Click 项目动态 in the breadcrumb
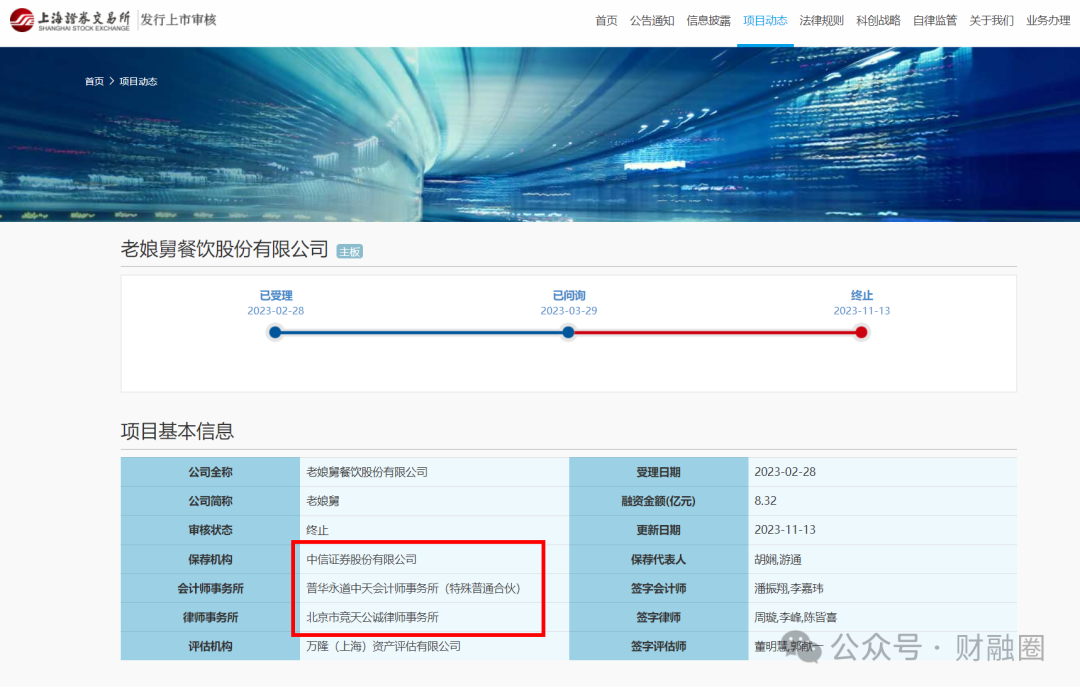This screenshot has width=1080, height=691. click(x=138, y=81)
